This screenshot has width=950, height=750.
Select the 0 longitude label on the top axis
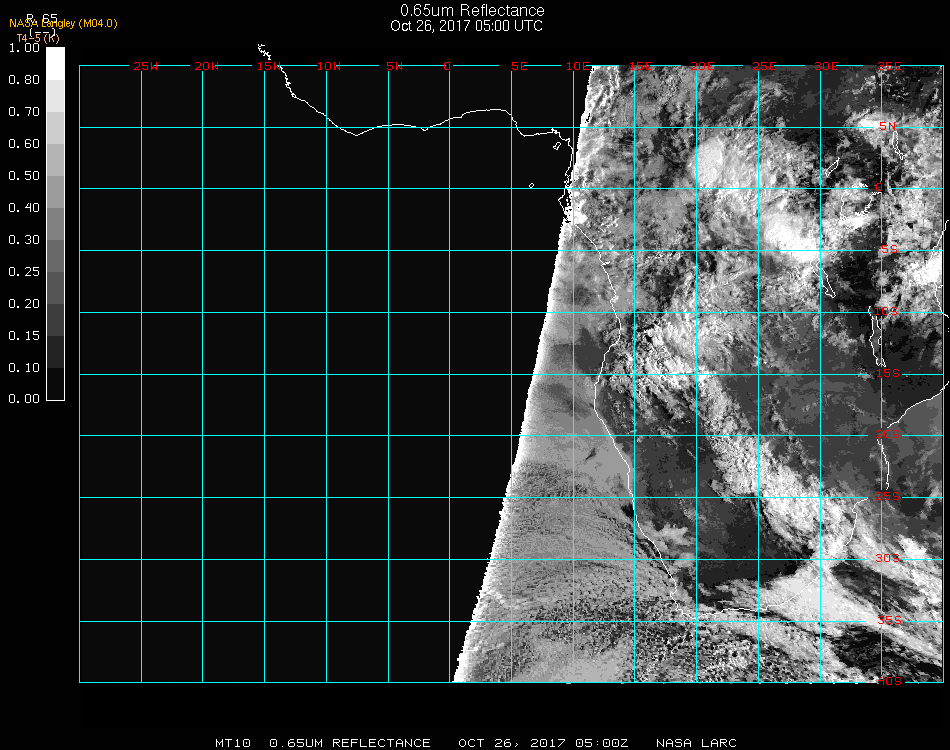[x=447, y=66]
